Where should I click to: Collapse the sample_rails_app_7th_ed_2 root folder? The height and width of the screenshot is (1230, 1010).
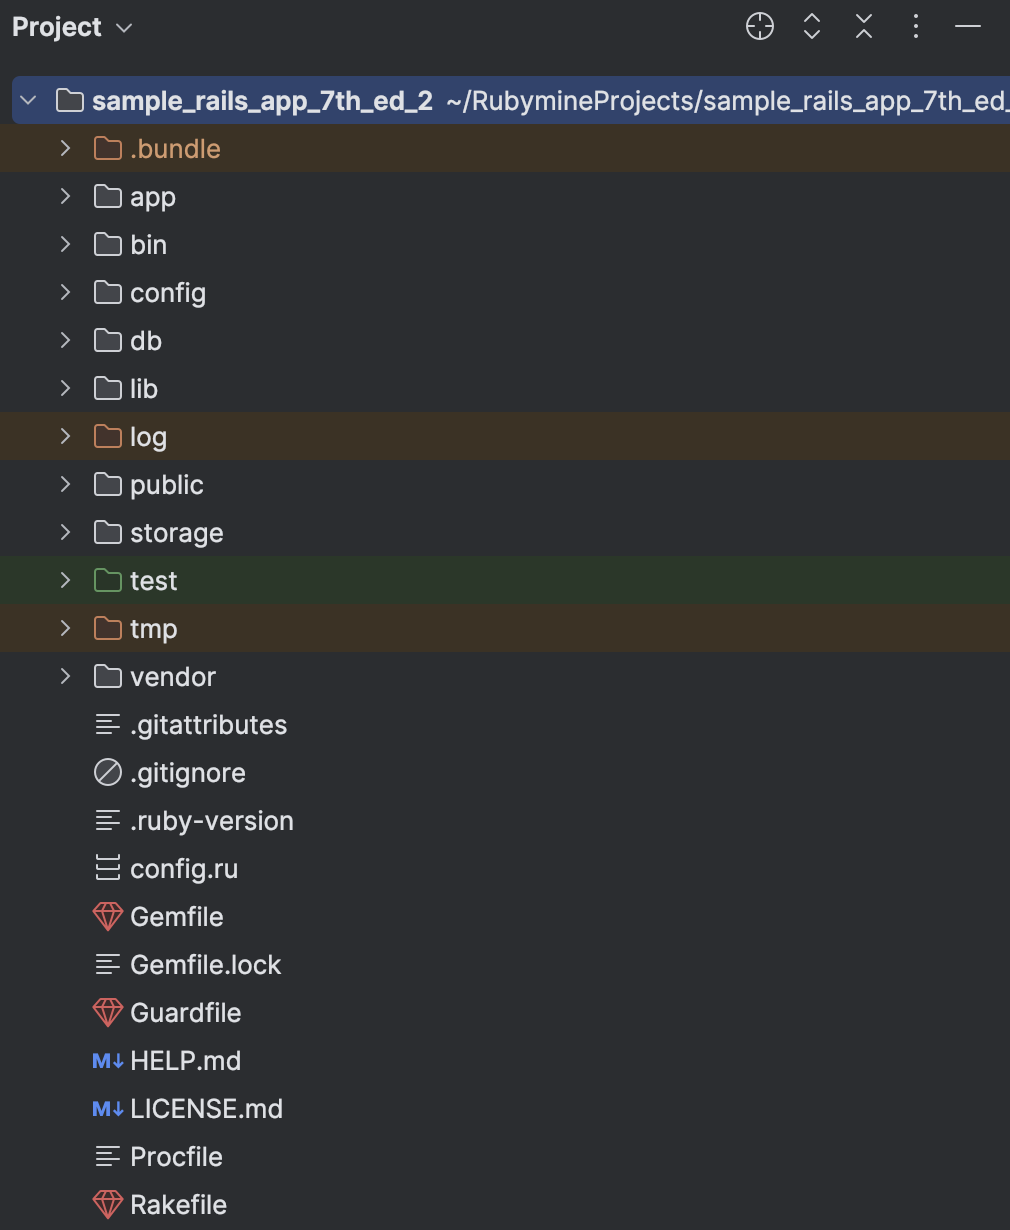click(28, 101)
